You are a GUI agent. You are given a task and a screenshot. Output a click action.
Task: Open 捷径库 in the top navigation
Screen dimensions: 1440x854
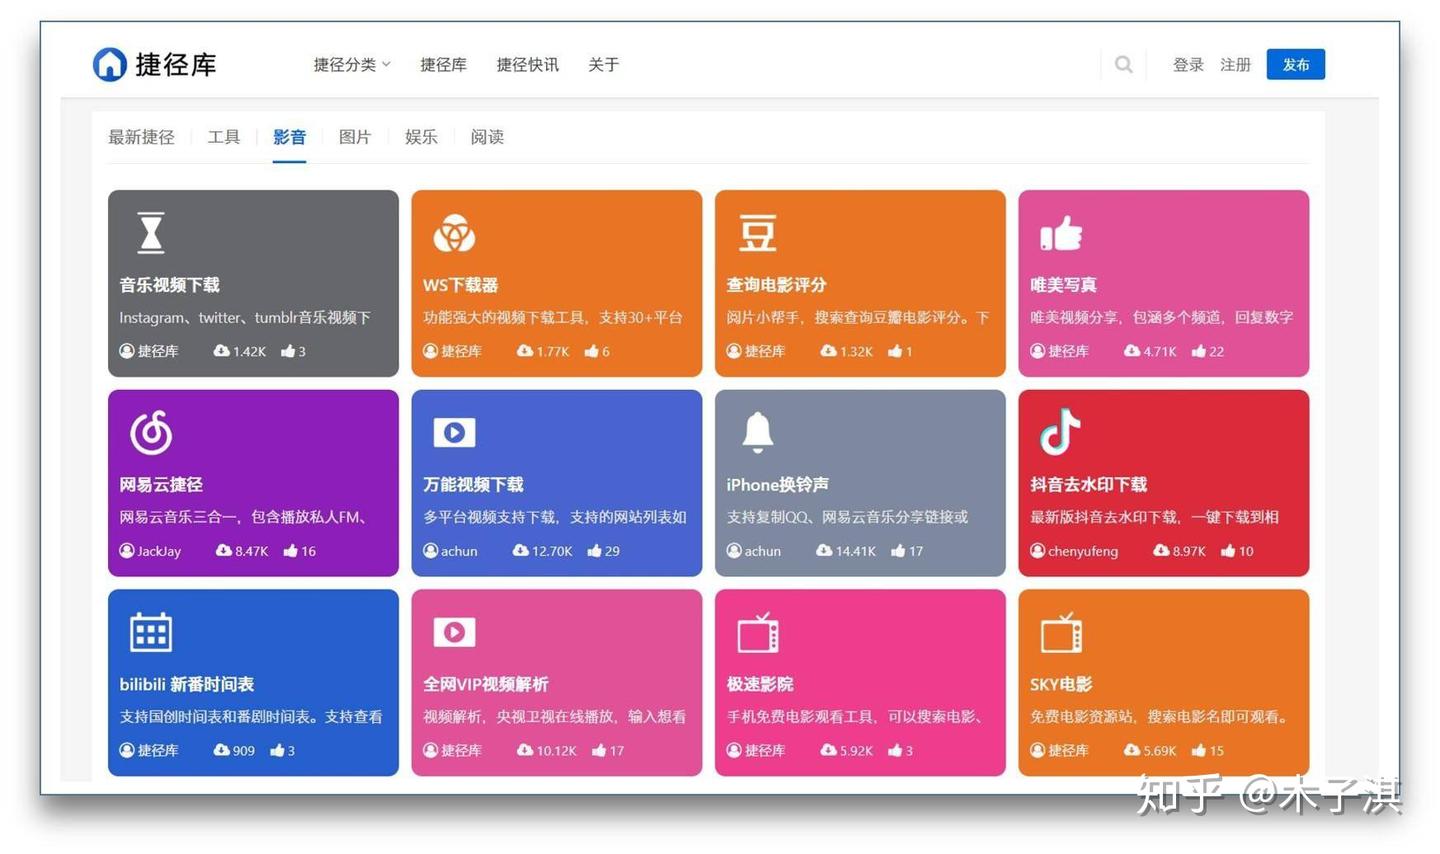(x=443, y=65)
